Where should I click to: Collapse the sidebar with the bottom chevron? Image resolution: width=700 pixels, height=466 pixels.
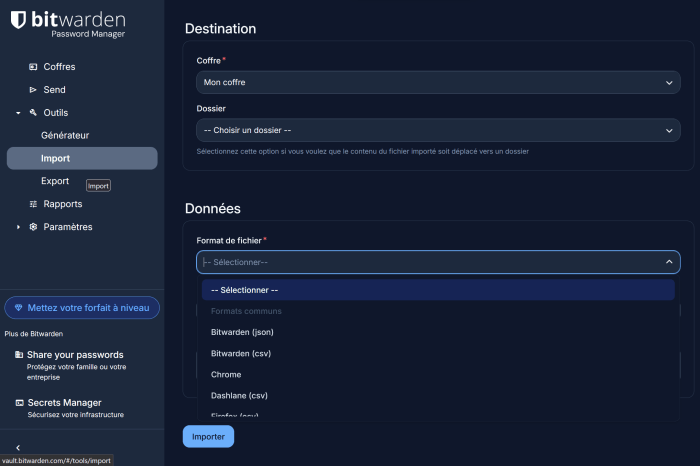pyautogui.click(x=18, y=447)
